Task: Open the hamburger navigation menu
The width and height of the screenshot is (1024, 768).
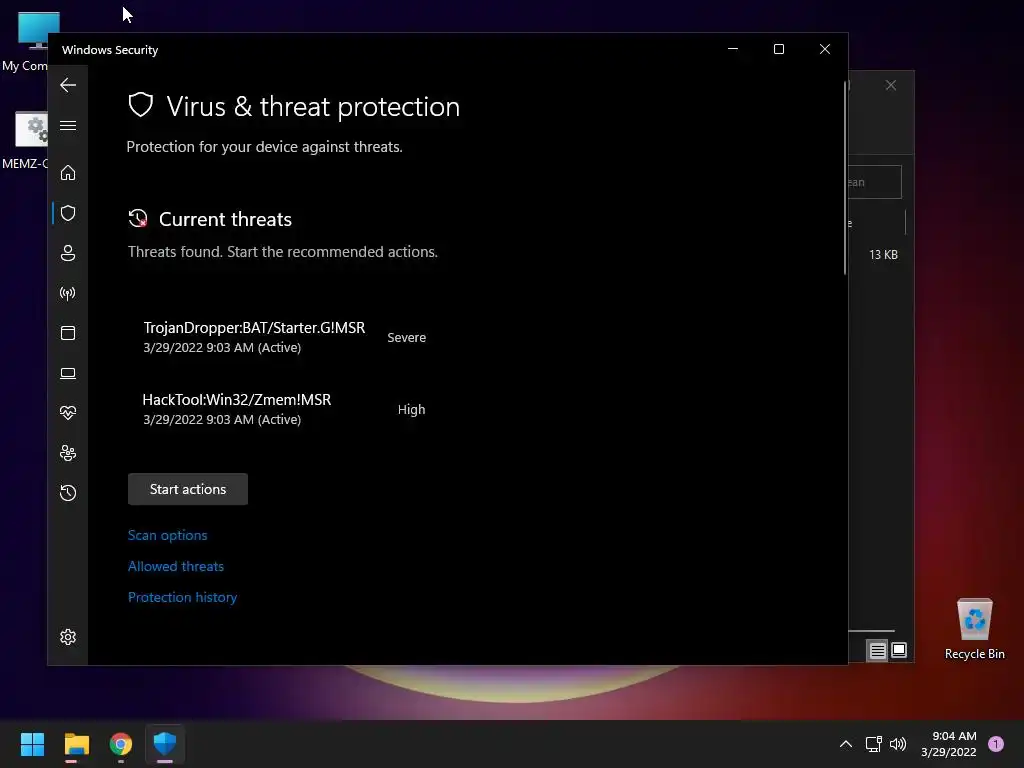Action: coord(68,125)
